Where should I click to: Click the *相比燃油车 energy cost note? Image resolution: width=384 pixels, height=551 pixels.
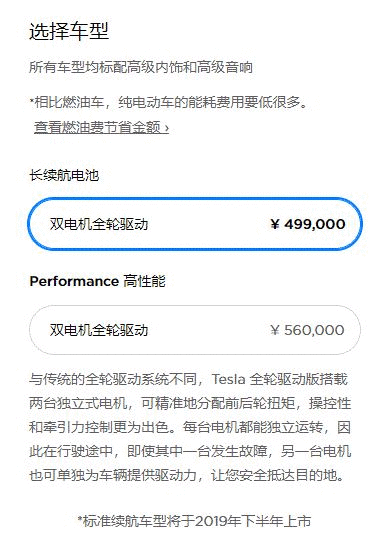tap(169, 102)
